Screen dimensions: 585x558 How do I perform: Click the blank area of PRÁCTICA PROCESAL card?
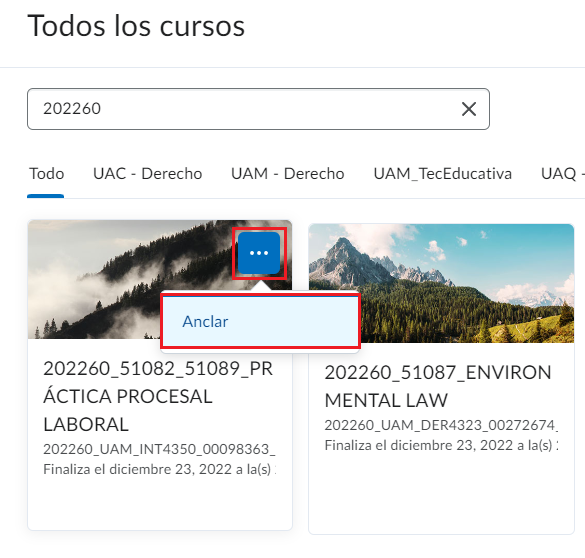point(160,504)
